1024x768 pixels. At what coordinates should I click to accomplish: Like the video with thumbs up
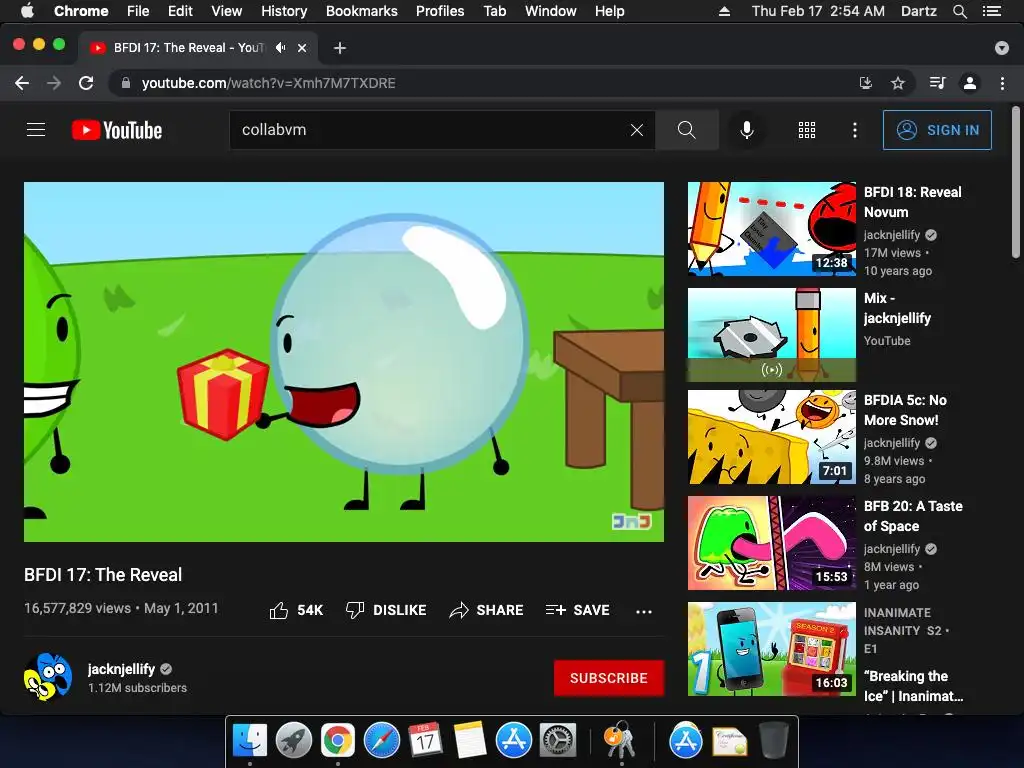[279, 610]
